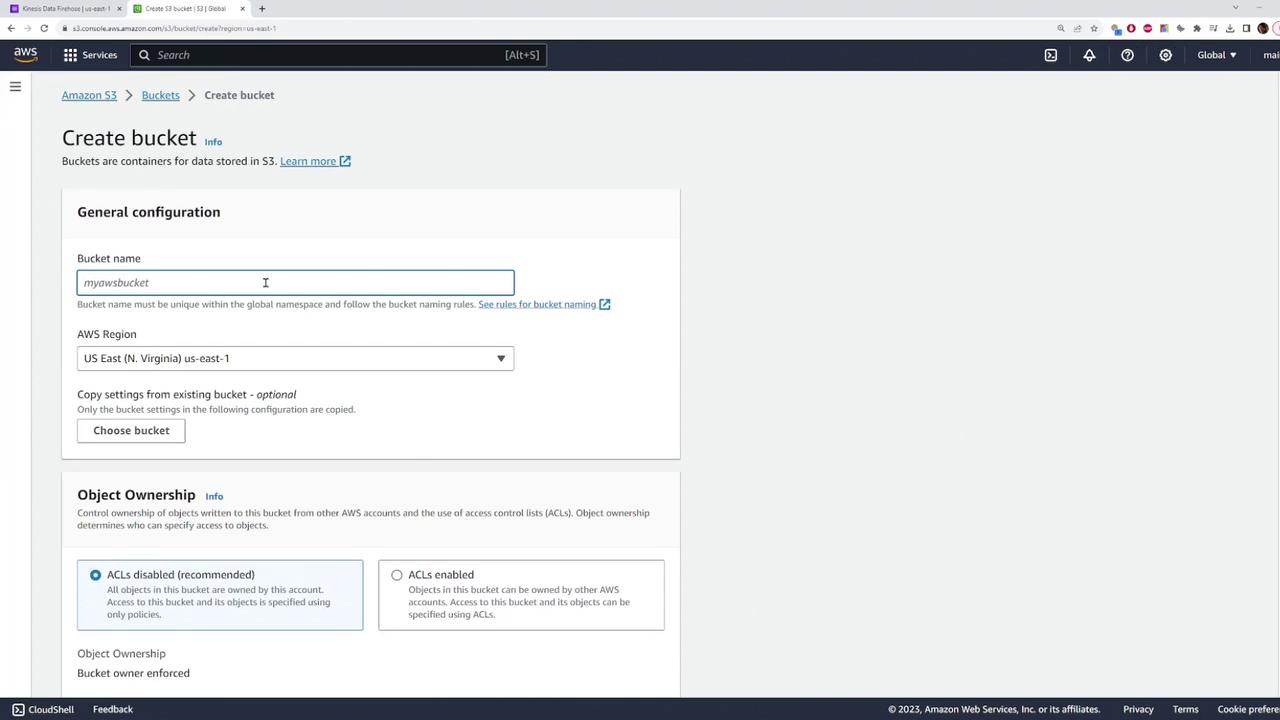Expand the side navigation hamburger menu

pos(15,87)
